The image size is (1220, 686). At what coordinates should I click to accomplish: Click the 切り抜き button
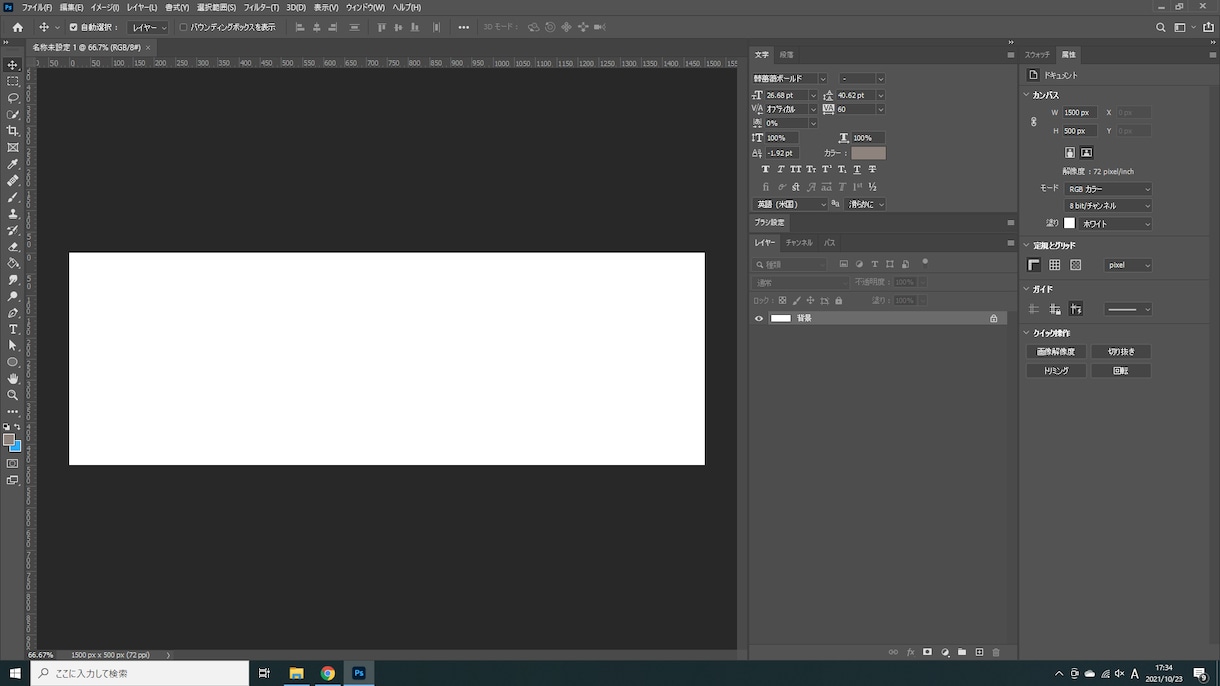click(1121, 352)
